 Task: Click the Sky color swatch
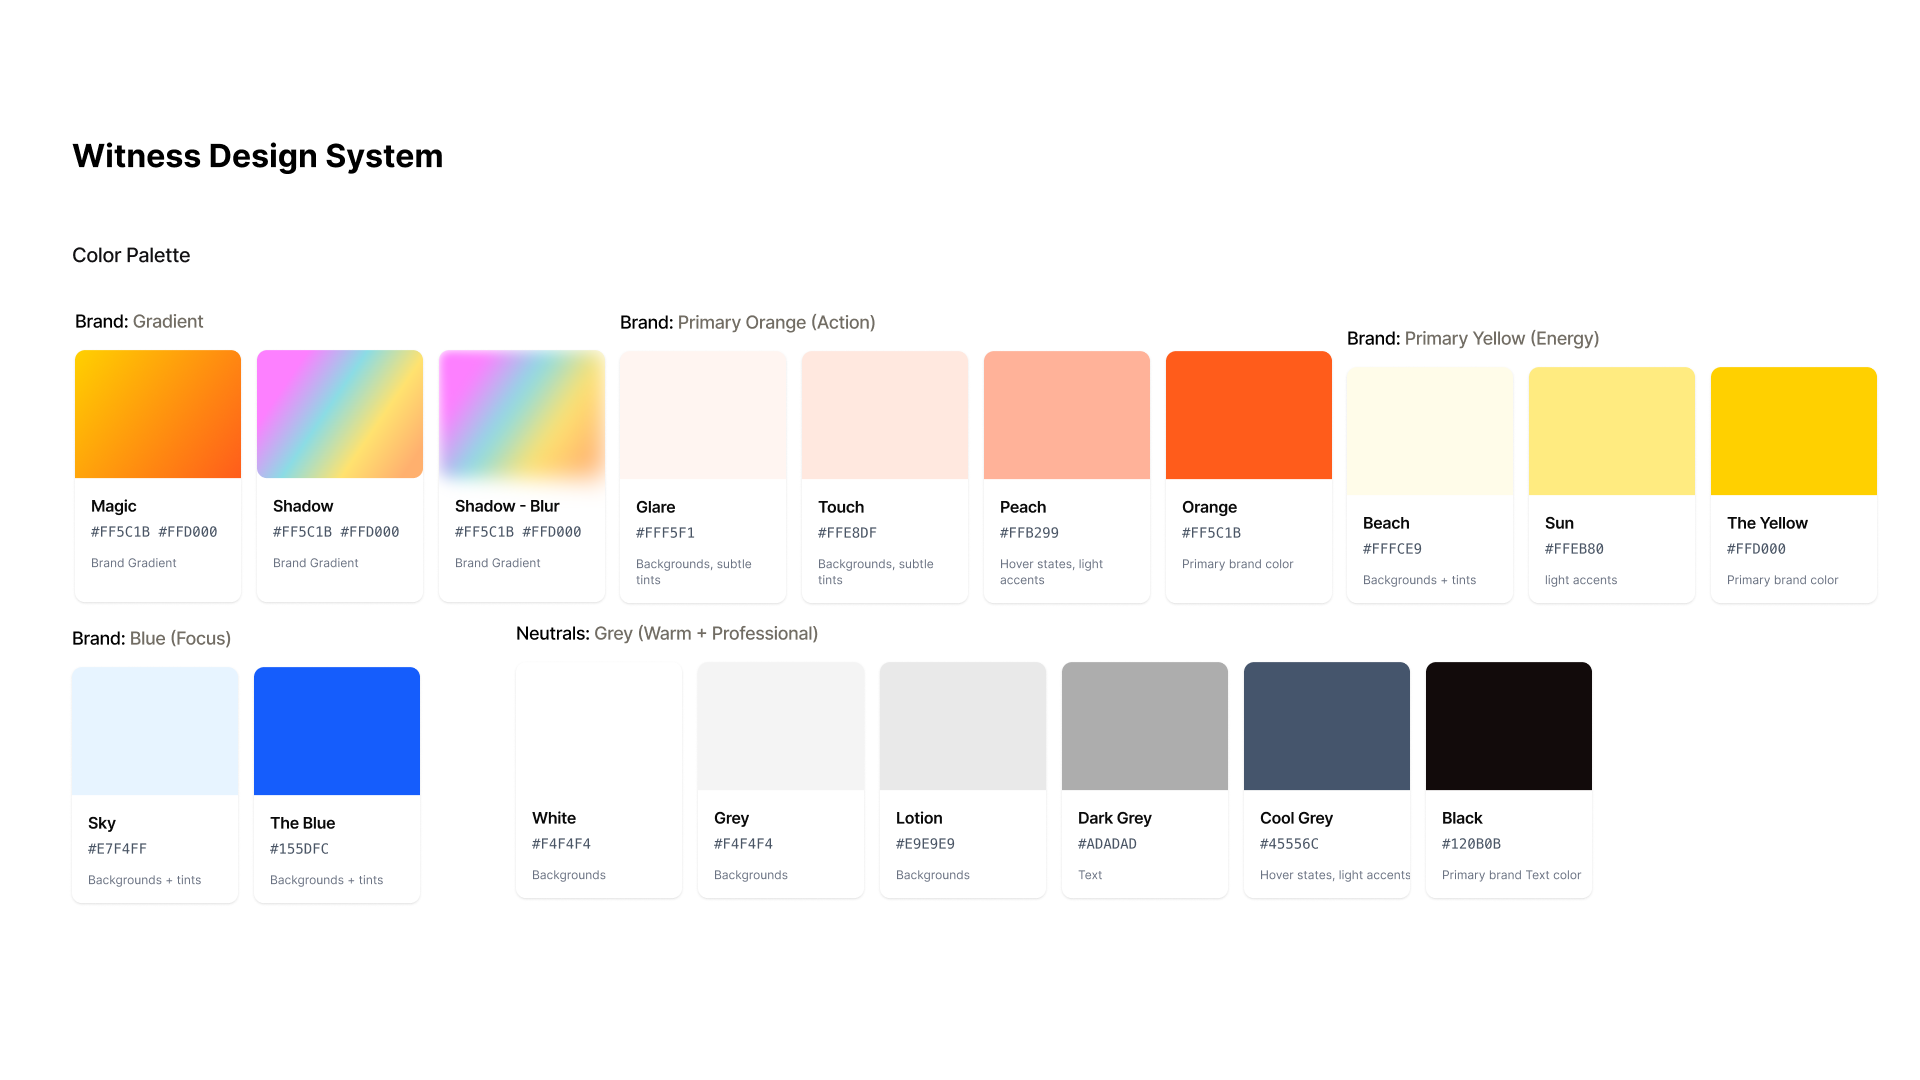pyautogui.click(x=155, y=731)
